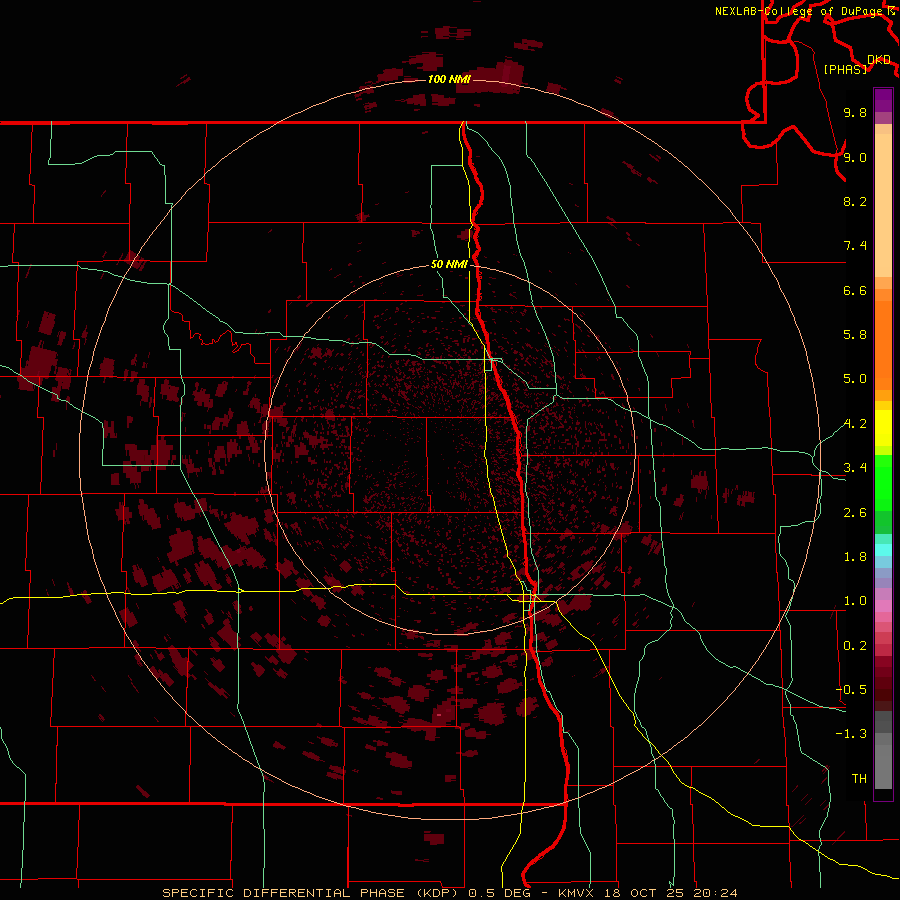Pick the gray band near TH on the scale

[883, 766]
